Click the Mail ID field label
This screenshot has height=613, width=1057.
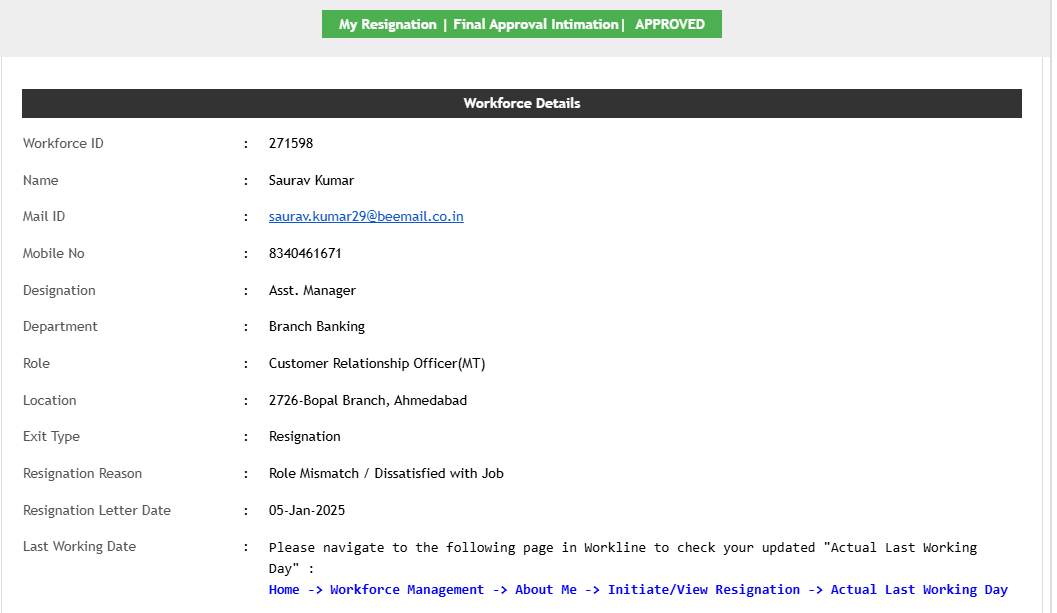44,217
